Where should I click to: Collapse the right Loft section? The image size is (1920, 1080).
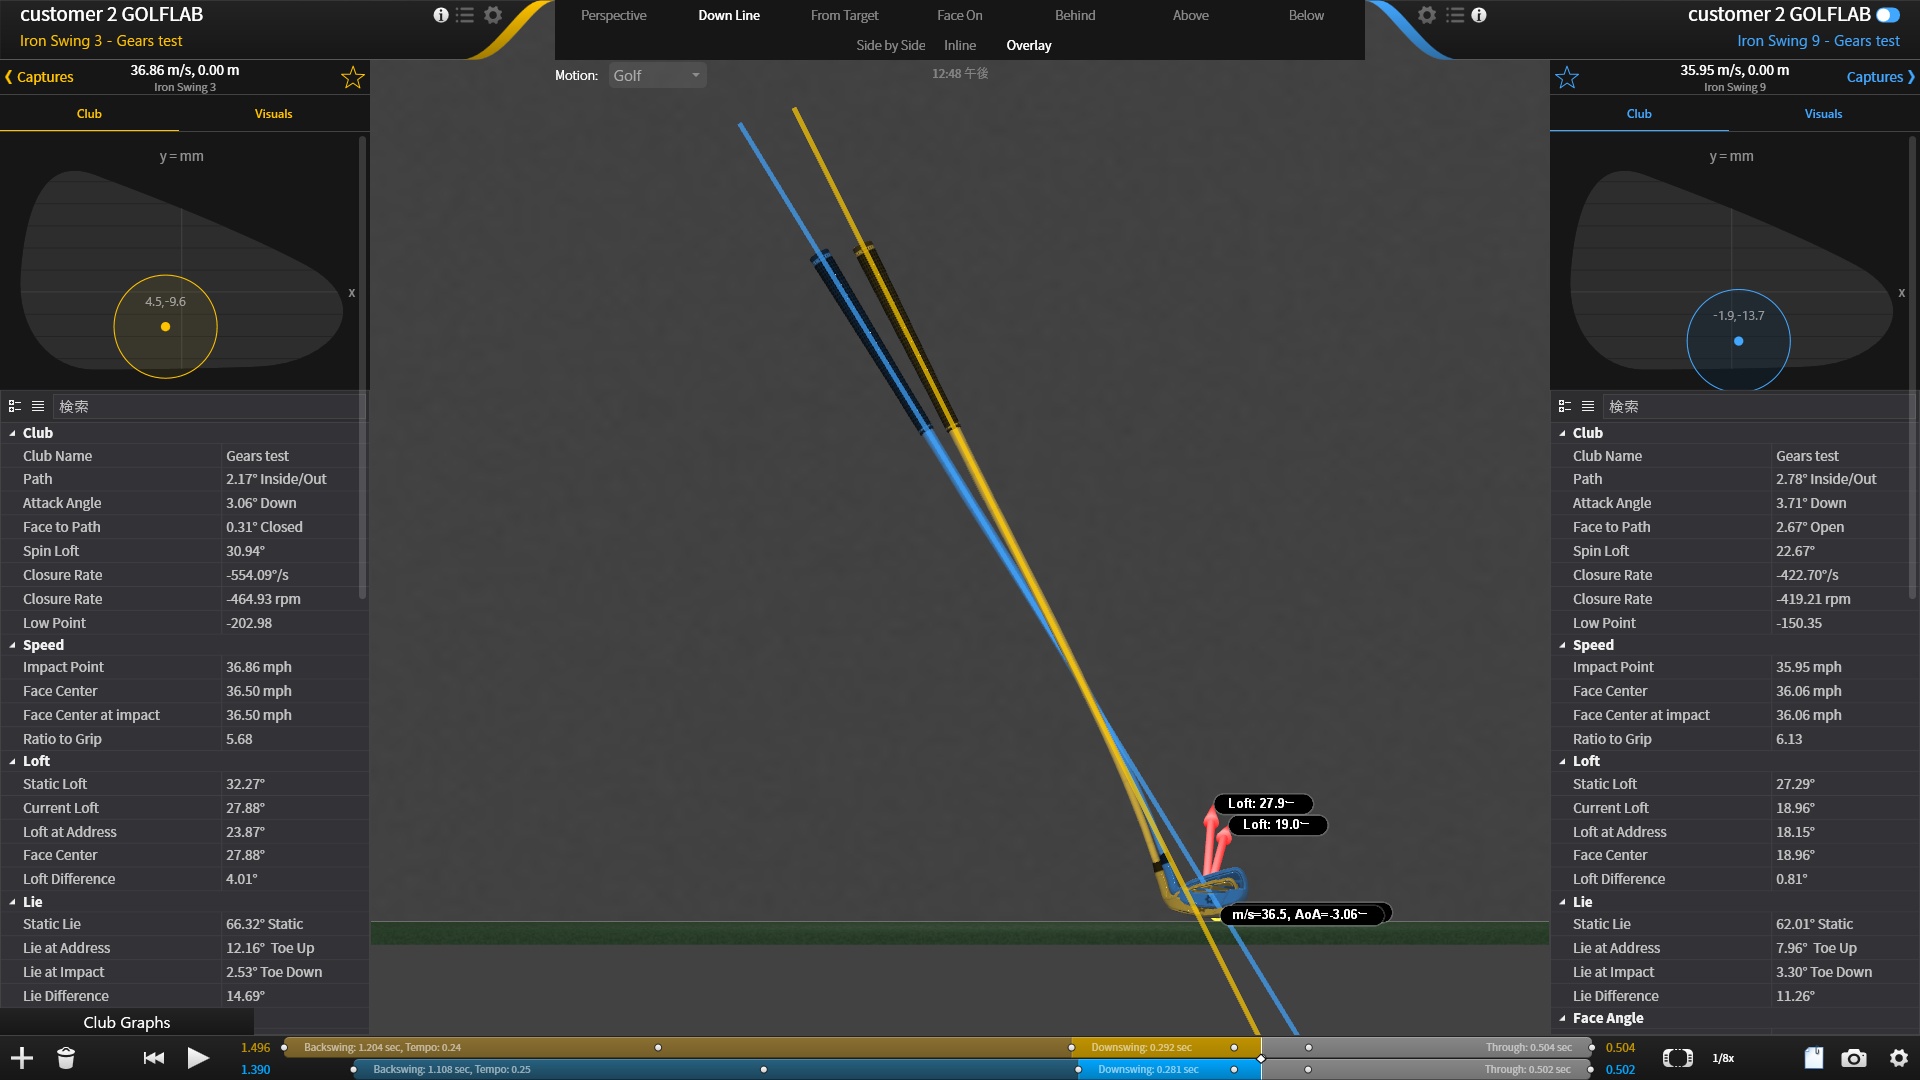[1563, 761]
